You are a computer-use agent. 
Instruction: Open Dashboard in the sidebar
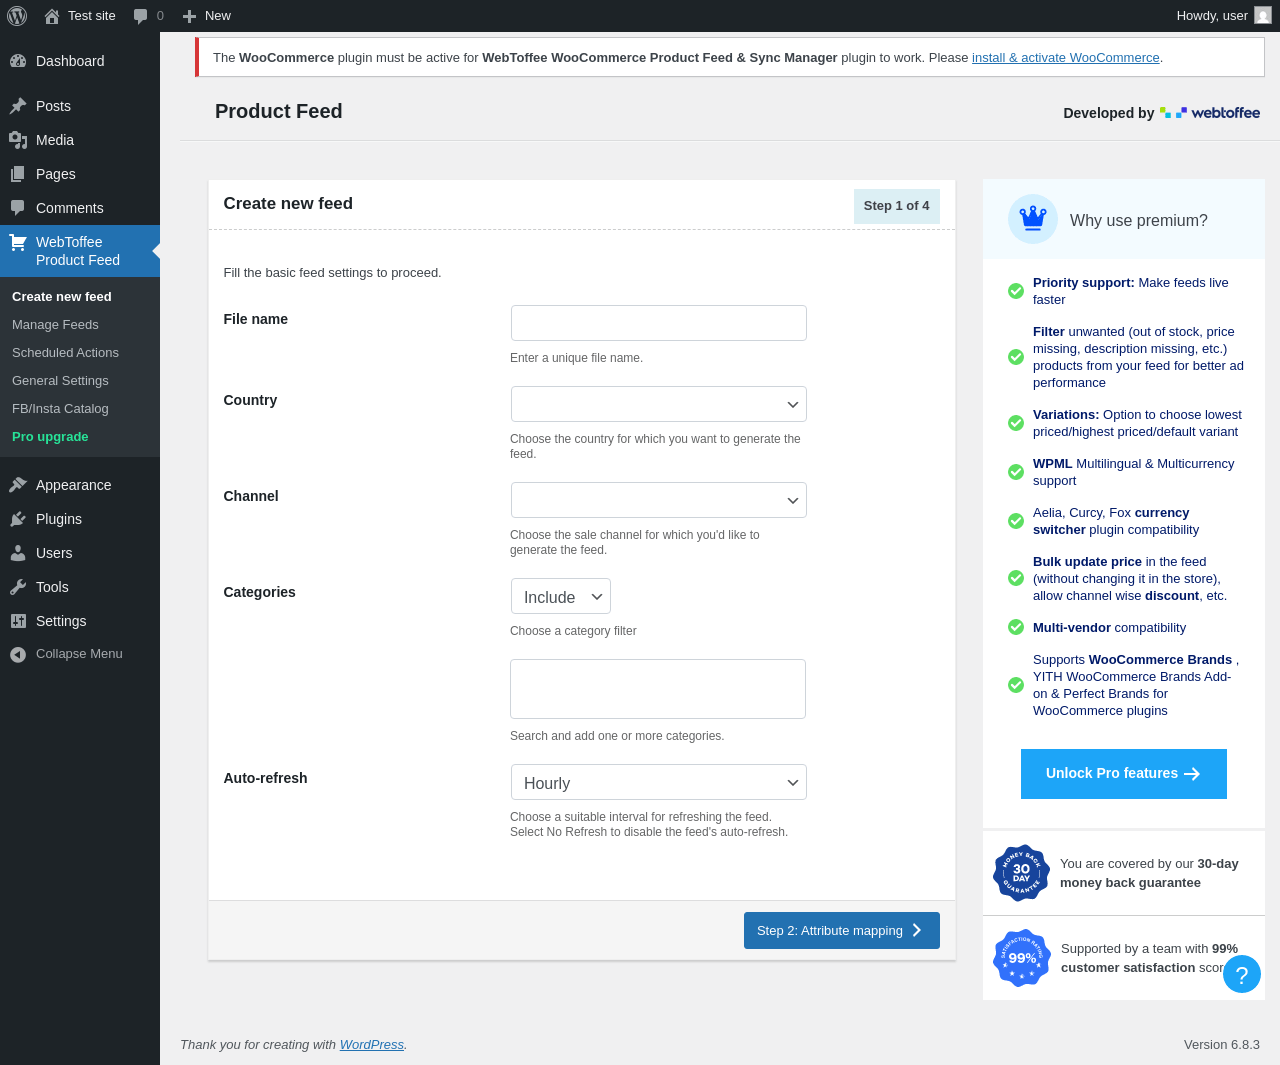click(80, 61)
